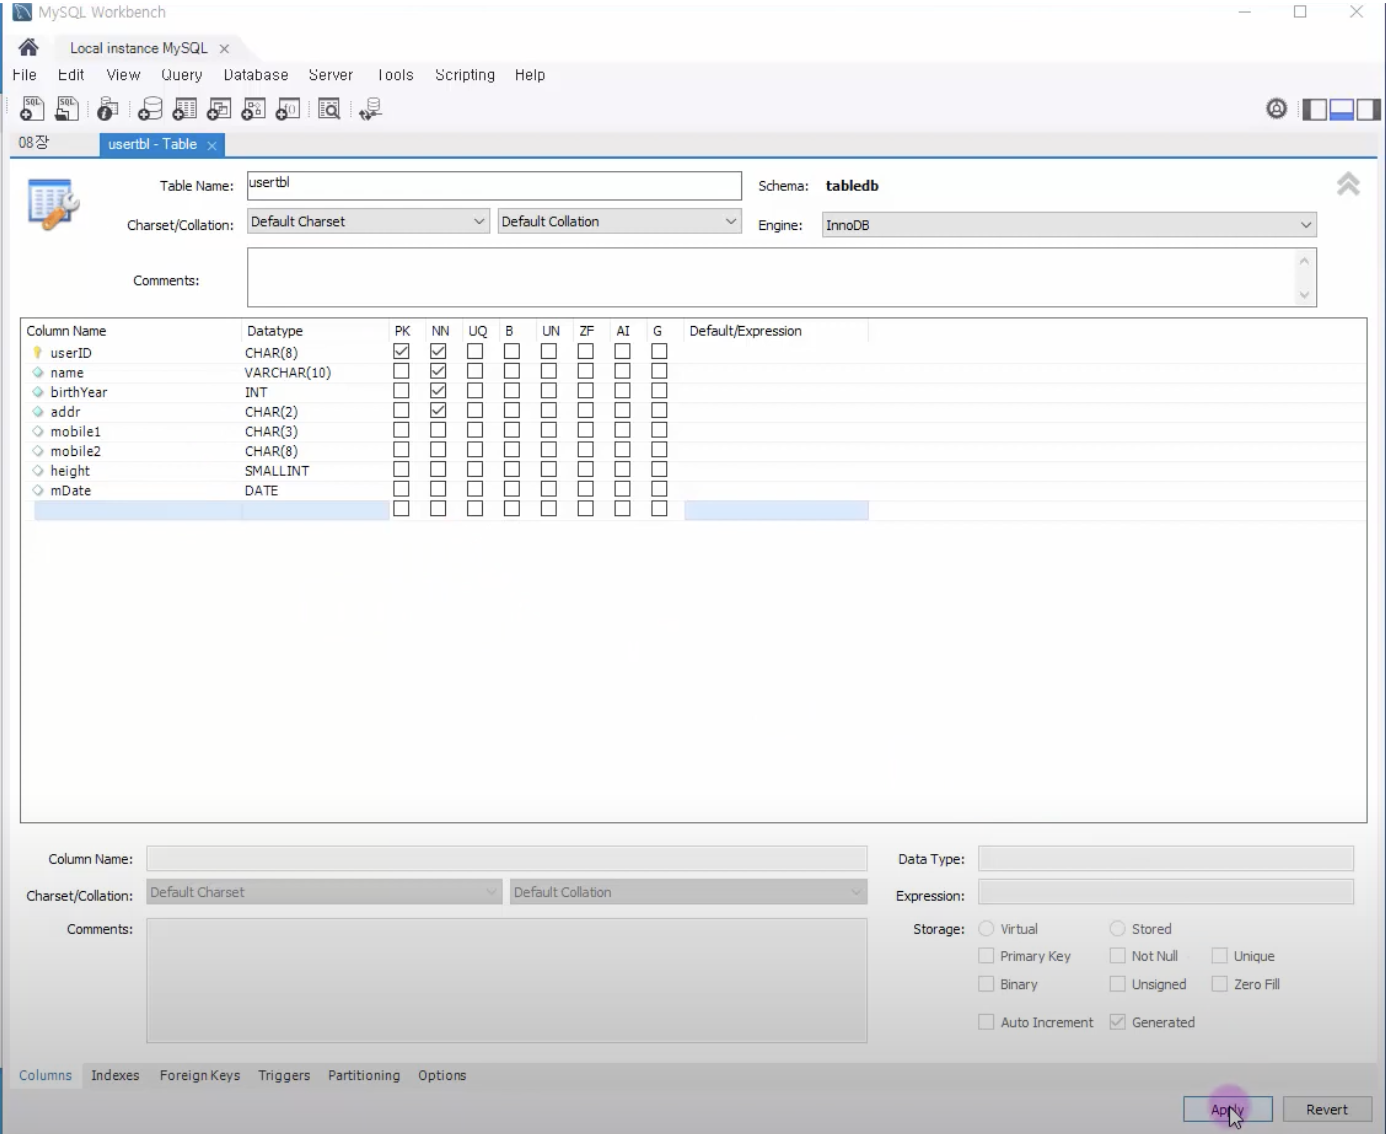Focus the Table Name input field
This screenshot has height=1134, width=1386.
pos(494,185)
